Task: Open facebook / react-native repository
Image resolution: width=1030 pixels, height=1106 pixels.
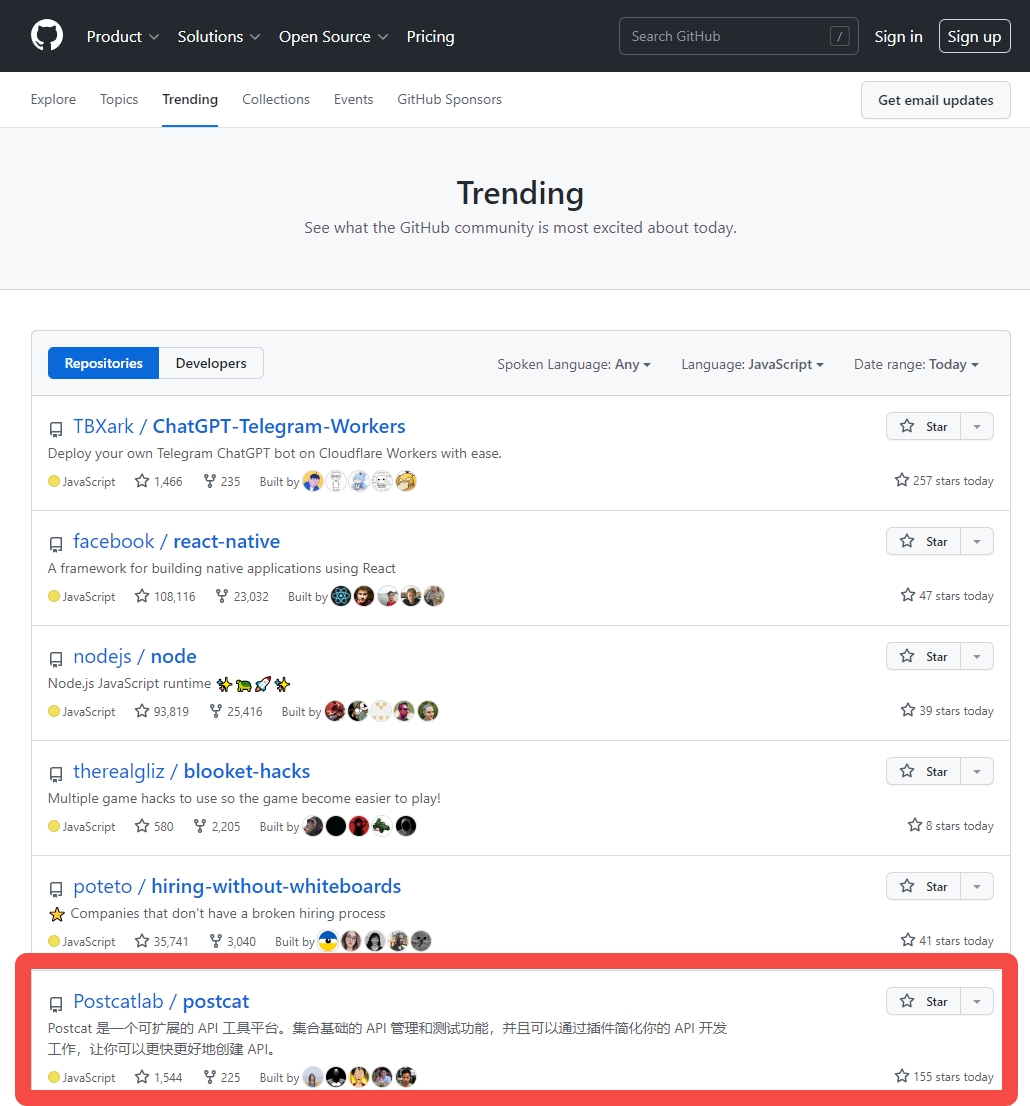Action: (176, 542)
